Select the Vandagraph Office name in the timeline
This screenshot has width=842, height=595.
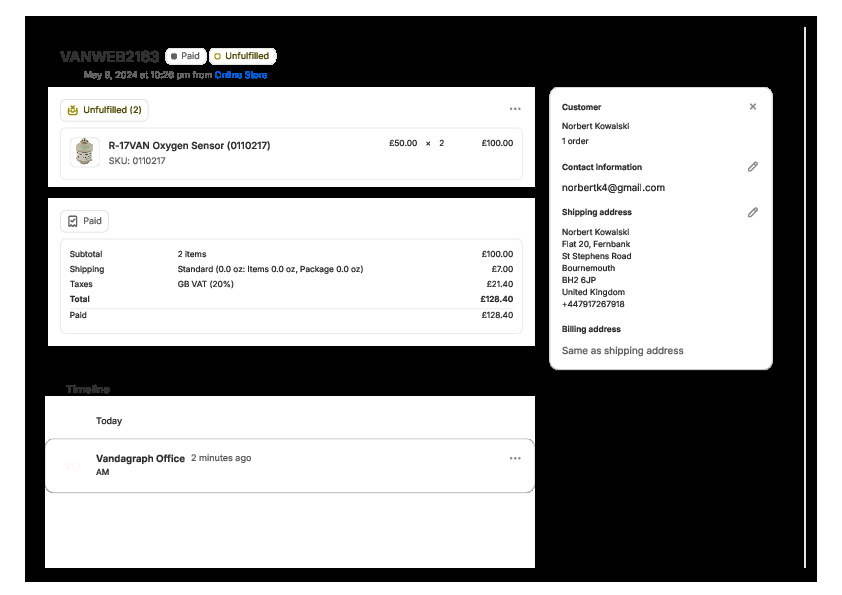click(140, 458)
